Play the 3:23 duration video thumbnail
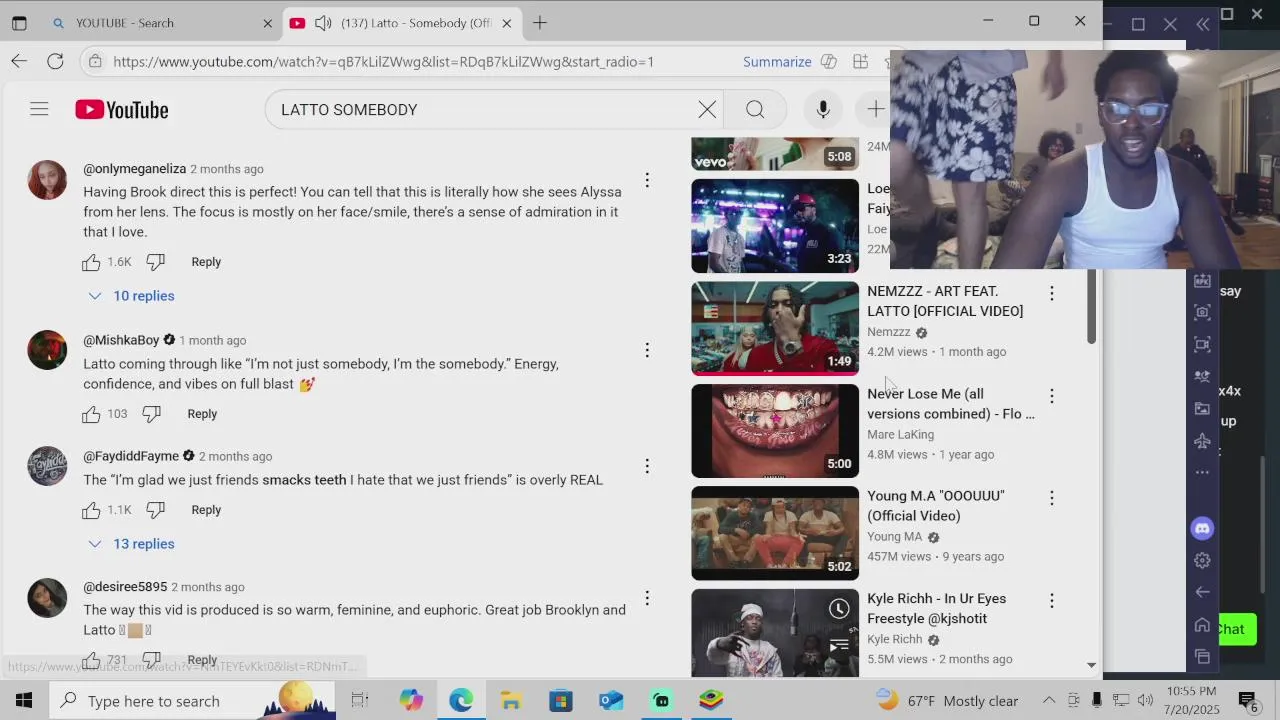1280x720 pixels. pos(775,226)
